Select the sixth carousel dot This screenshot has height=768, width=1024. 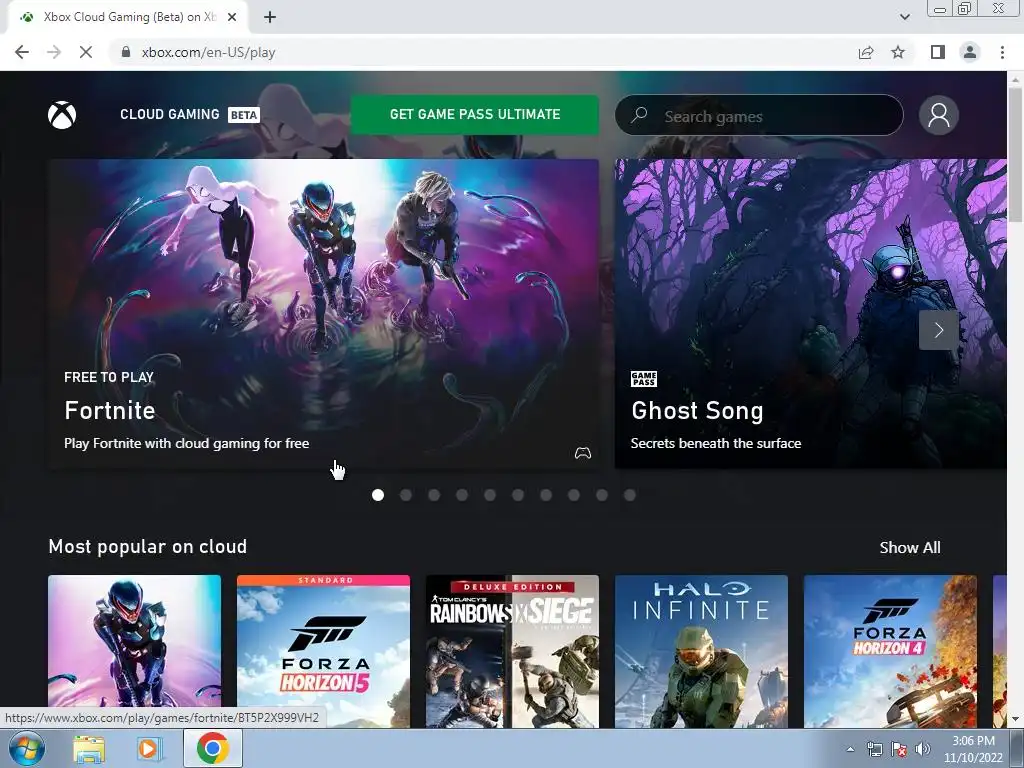(x=518, y=495)
